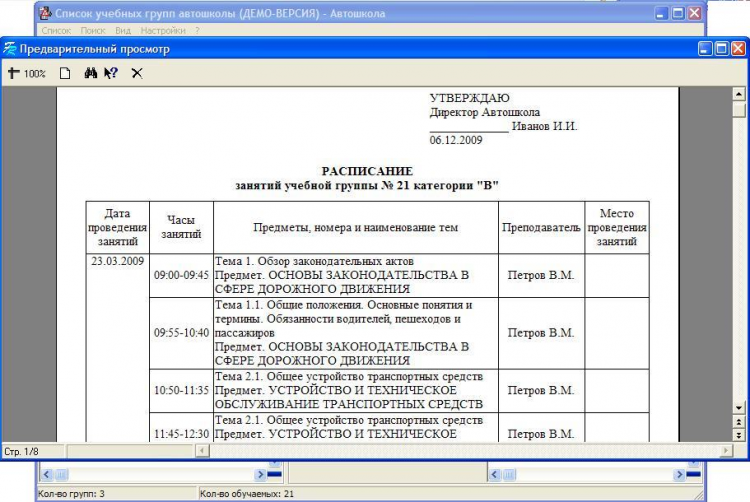Click the blank page icon in preview toolbar
The width and height of the screenshot is (750, 502).
tap(65, 73)
